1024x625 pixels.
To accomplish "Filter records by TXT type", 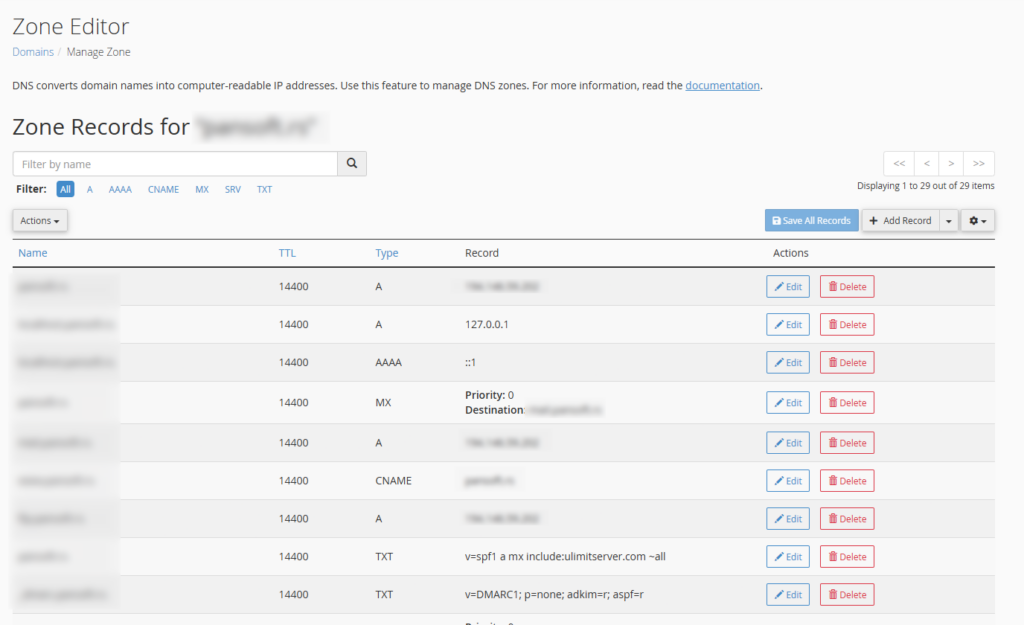I will [x=264, y=189].
